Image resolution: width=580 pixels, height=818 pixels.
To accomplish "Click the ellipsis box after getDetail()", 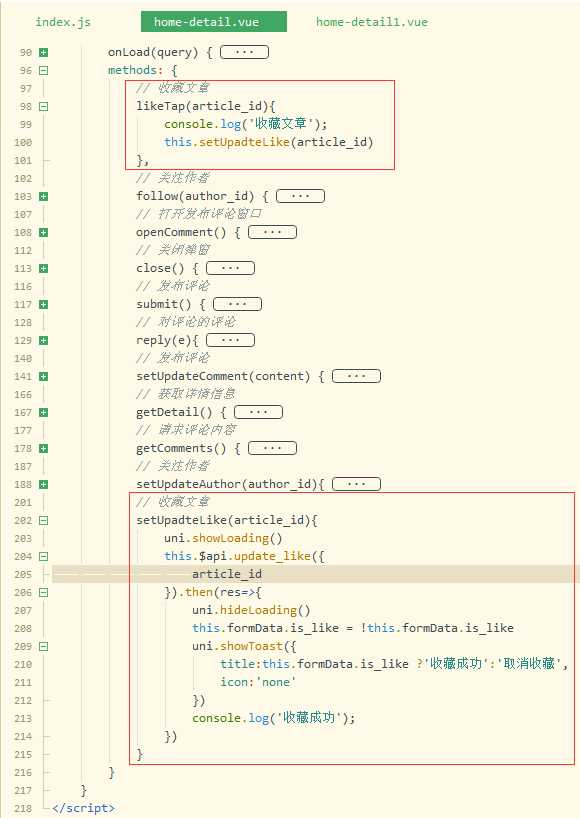I will (x=258, y=412).
